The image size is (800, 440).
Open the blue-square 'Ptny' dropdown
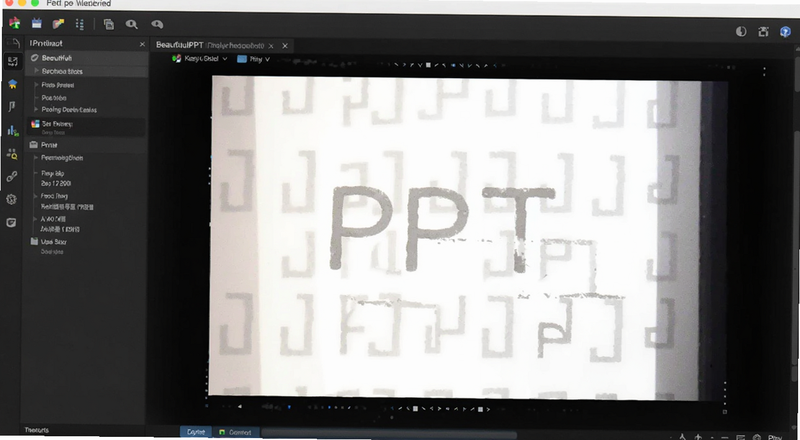[x=254, y=59]
